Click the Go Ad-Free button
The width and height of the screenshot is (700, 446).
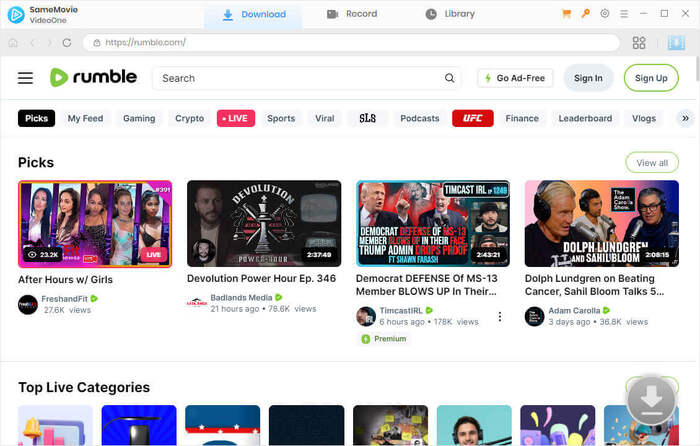click(515, 78)
